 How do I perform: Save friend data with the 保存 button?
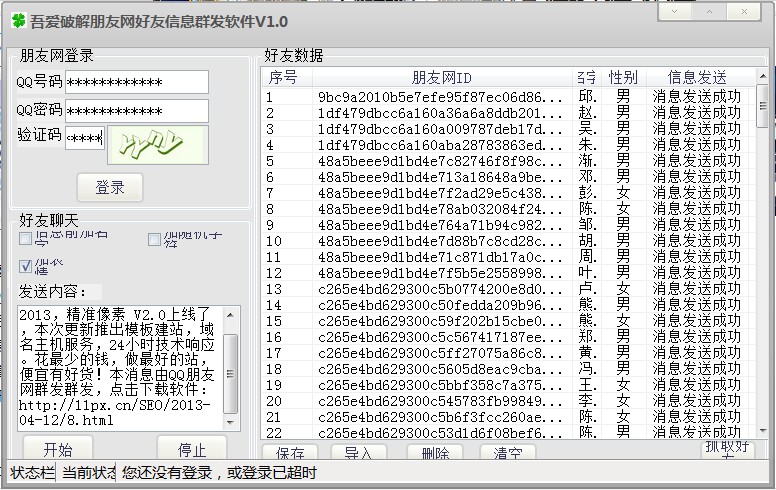(x=290, y=452)
